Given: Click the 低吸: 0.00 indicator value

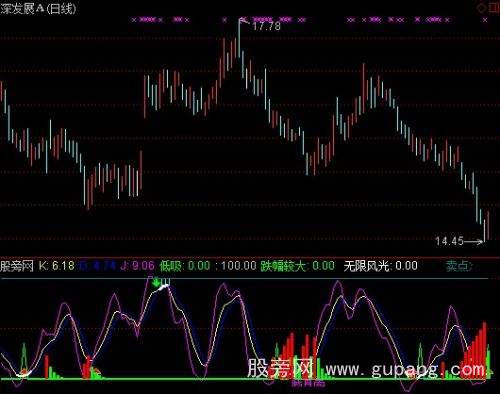Looking at the screenshot, I should (x=185, y=266).
